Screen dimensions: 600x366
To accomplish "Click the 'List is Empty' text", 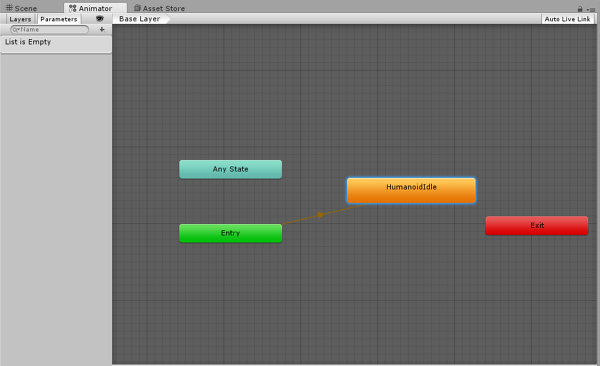I will click(28, 42).
